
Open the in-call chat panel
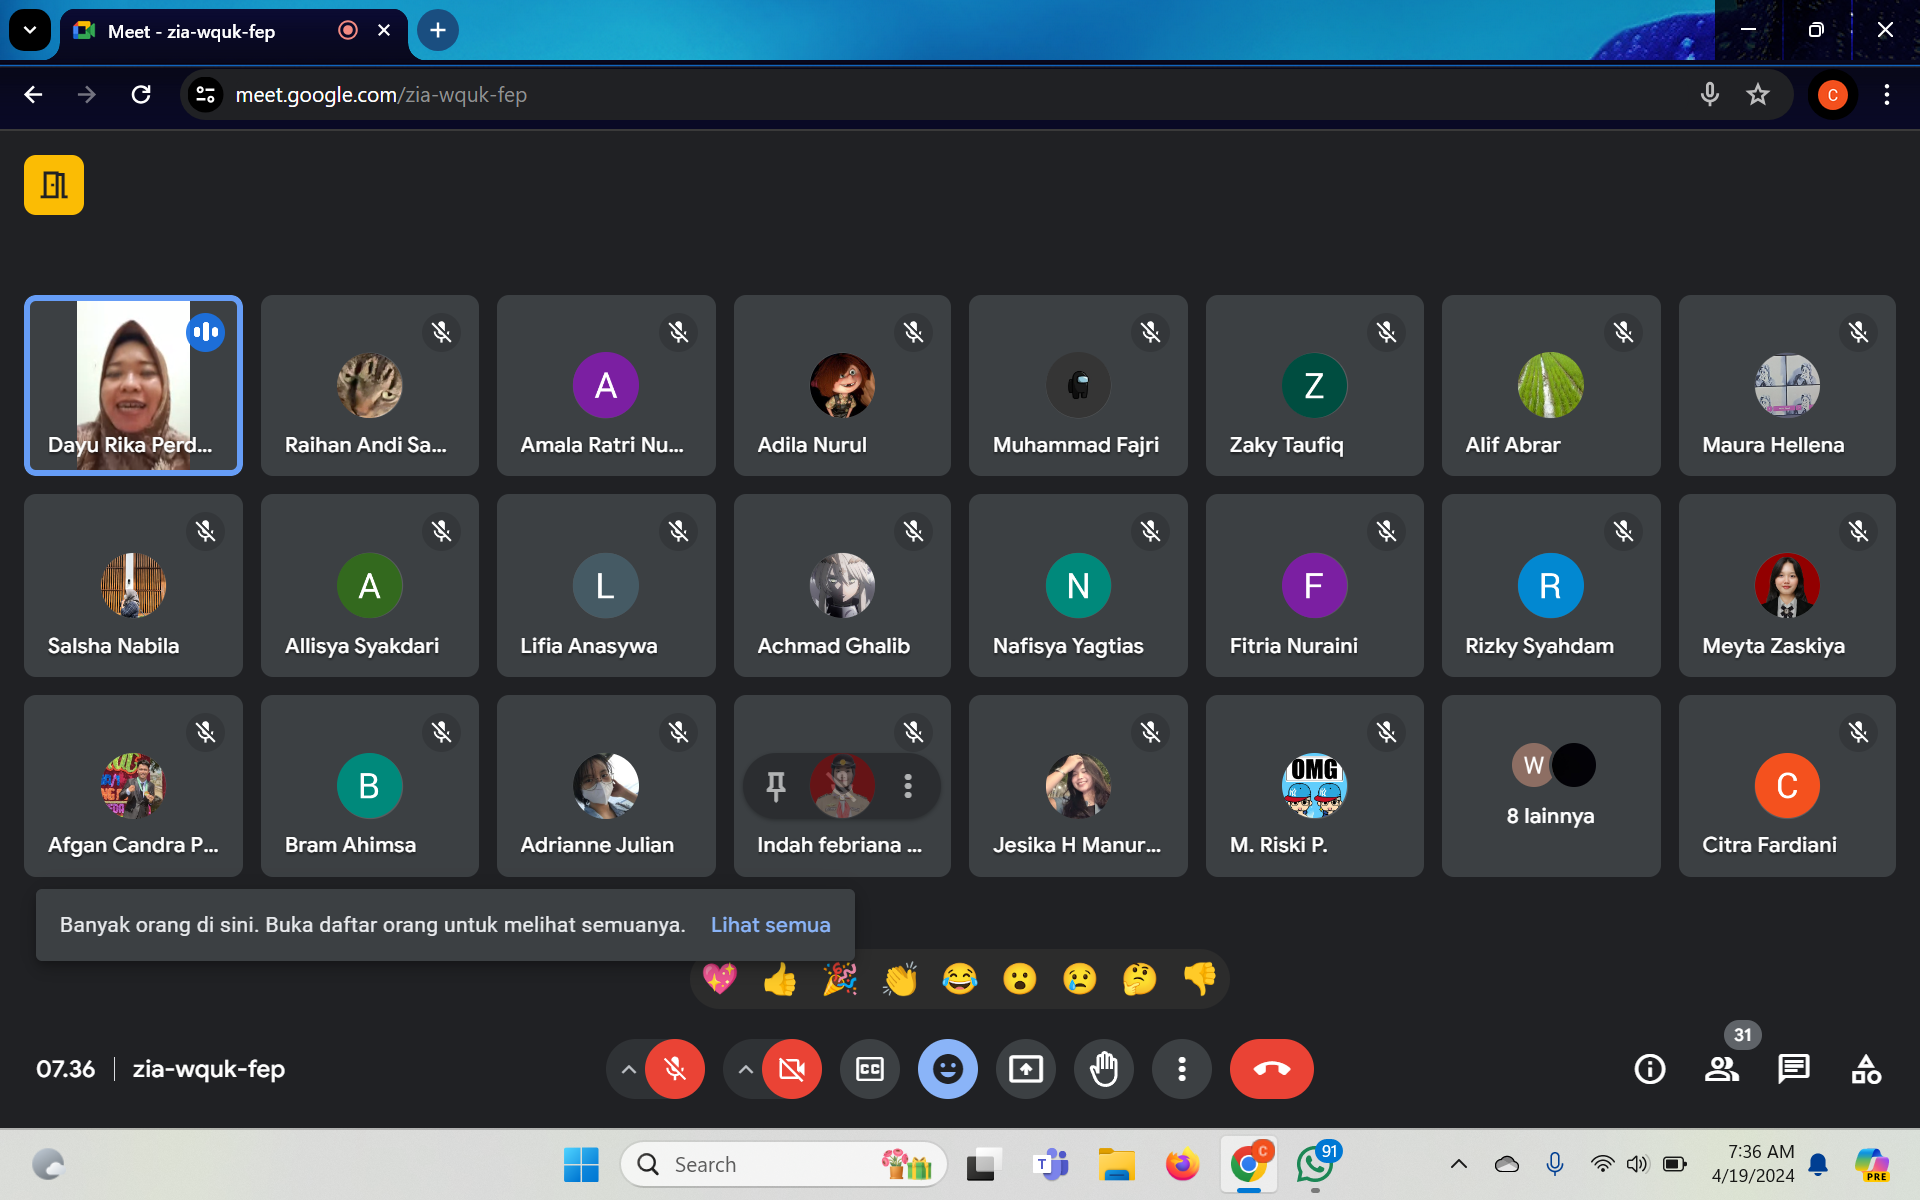coord(1793,1069)
